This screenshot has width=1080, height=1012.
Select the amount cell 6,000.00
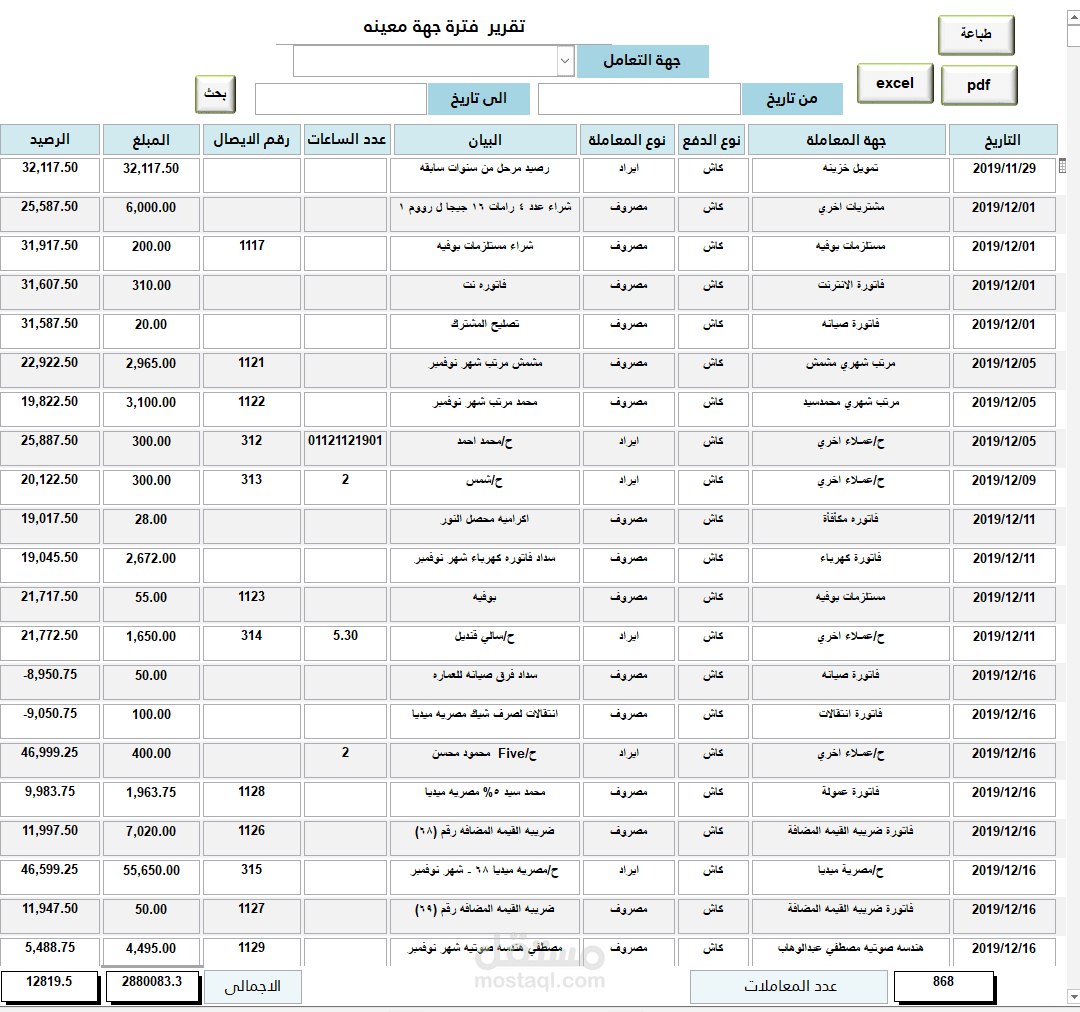point(151,214)
